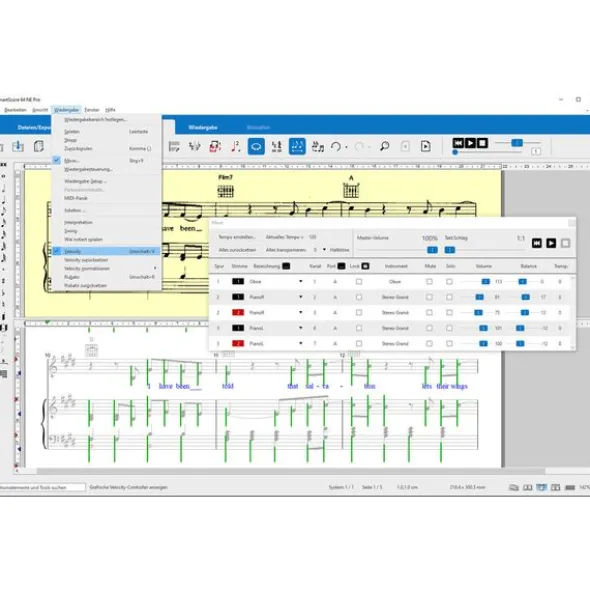Toggle the checked Mixer... menu item
Viewport: 590px width, 591px height.
click(x=107, y=161)
